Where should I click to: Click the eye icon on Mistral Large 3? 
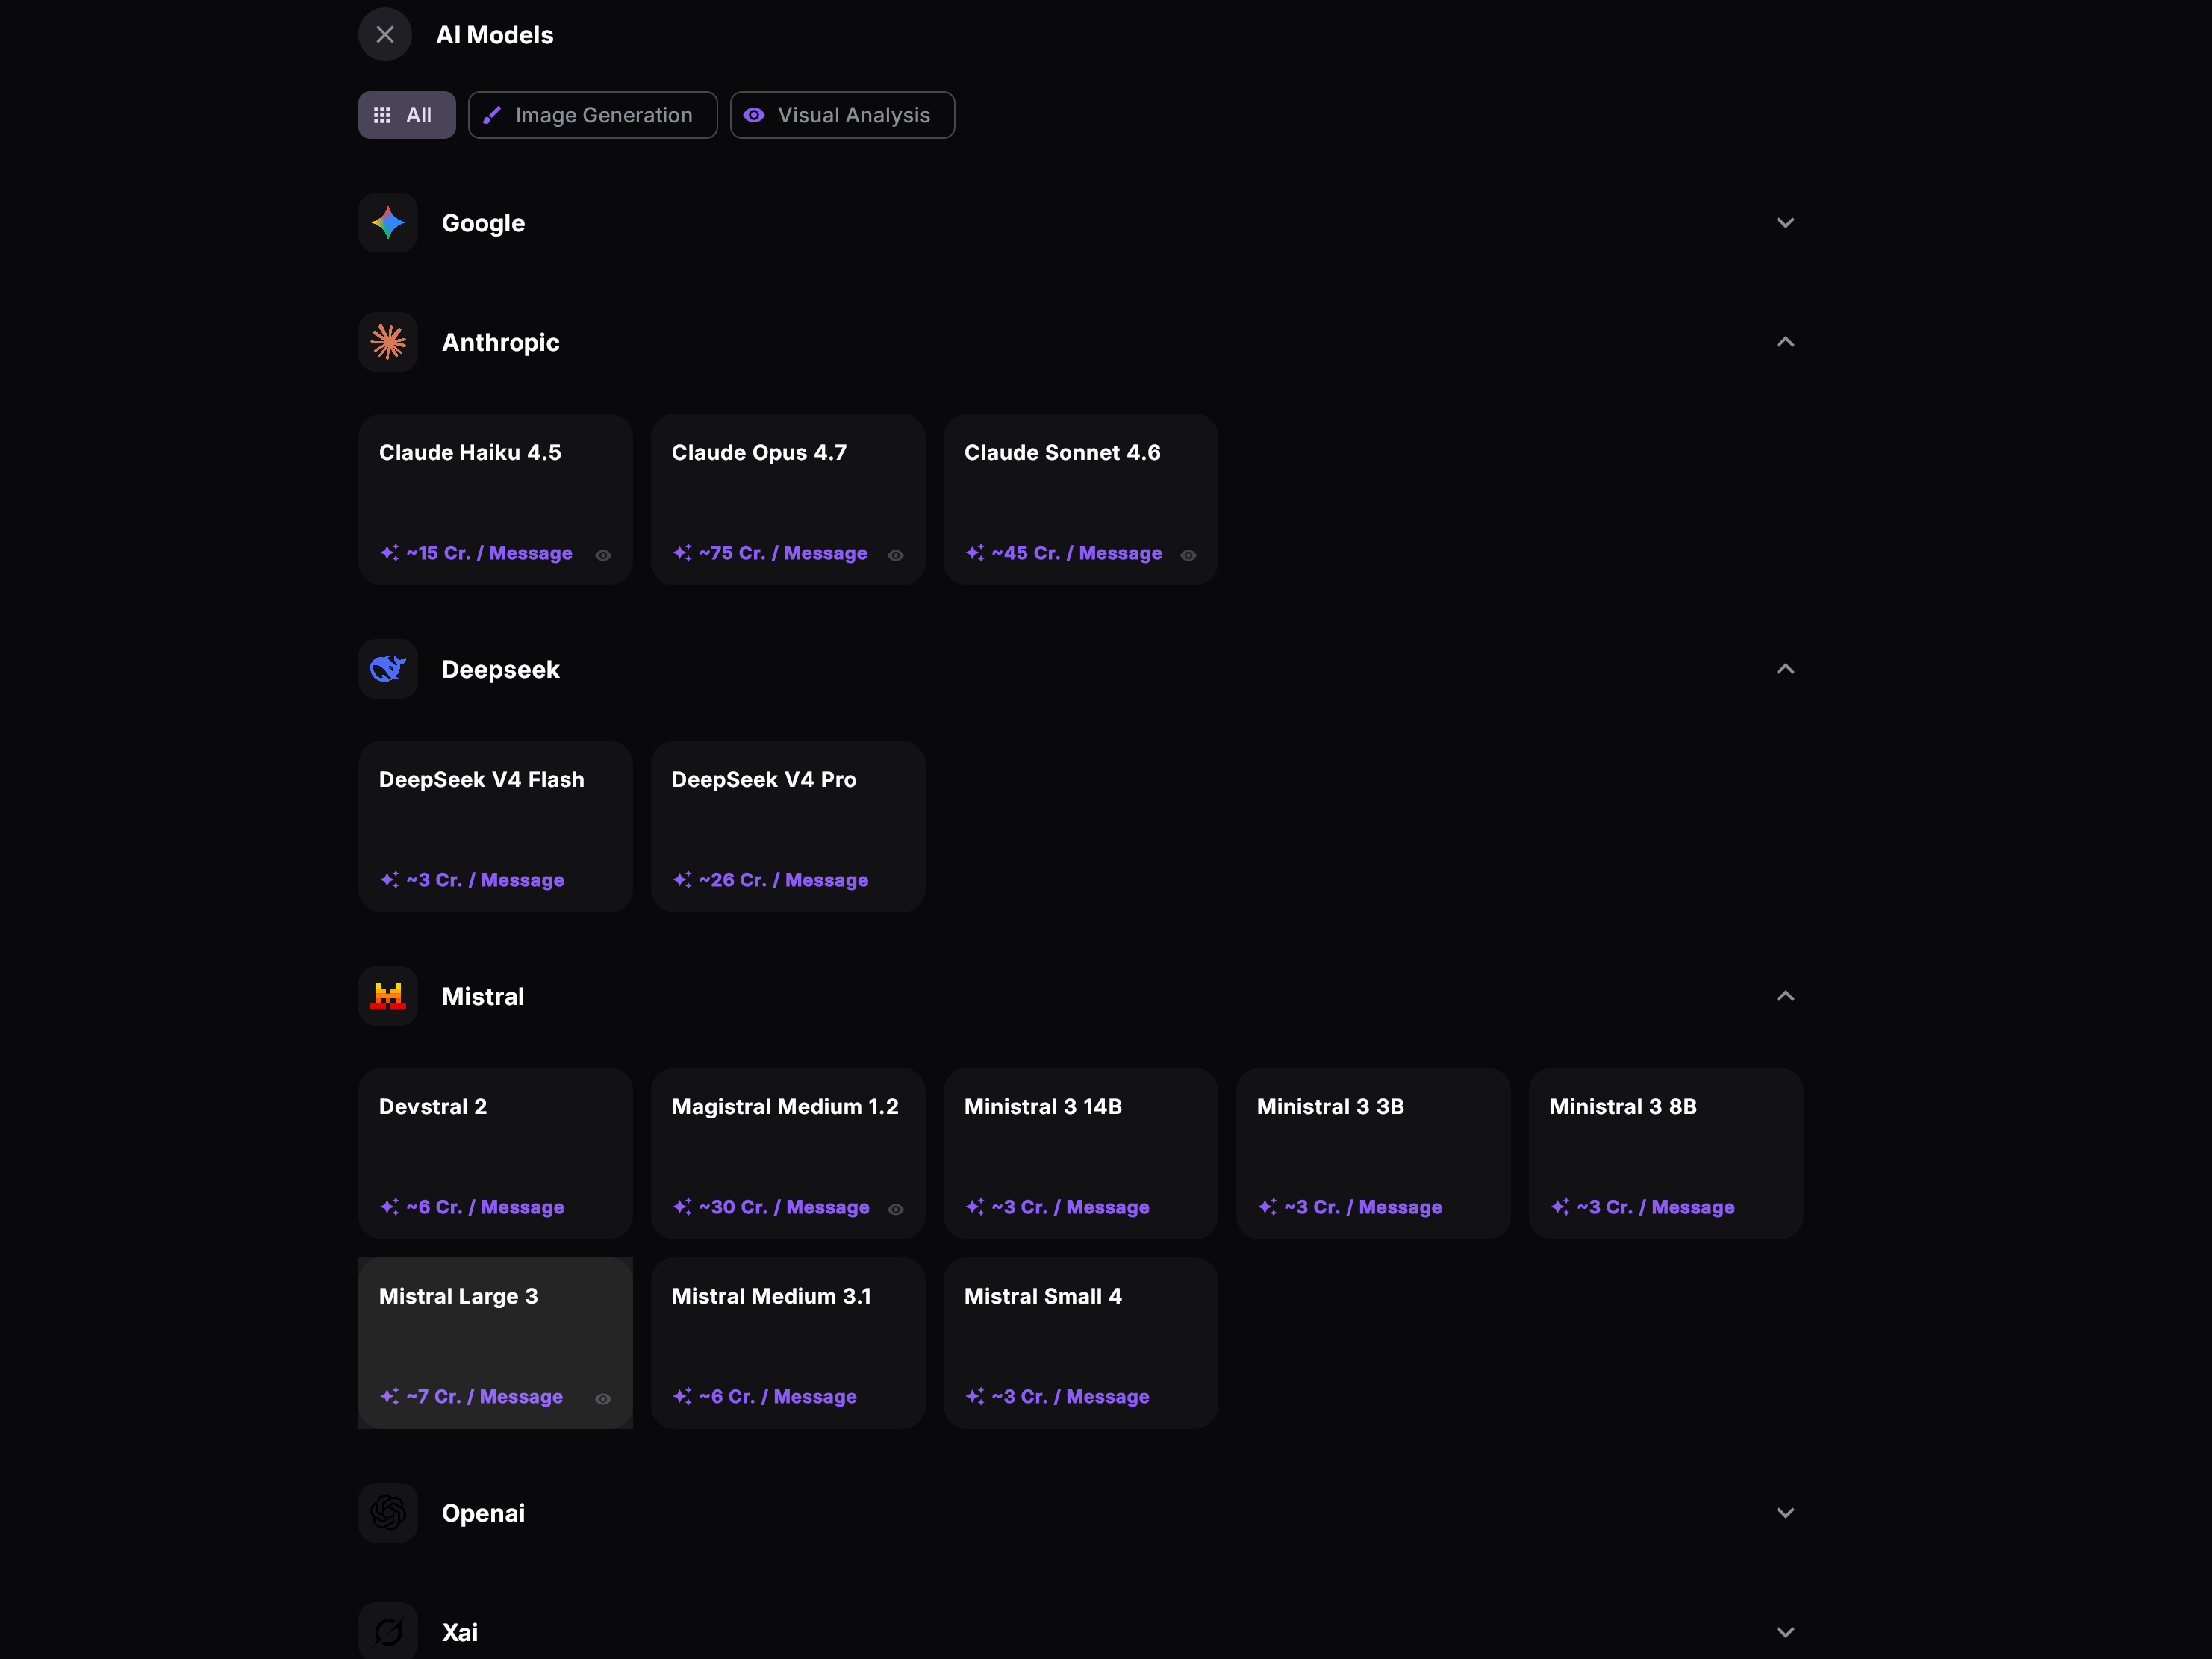[x=603, y=1399]
